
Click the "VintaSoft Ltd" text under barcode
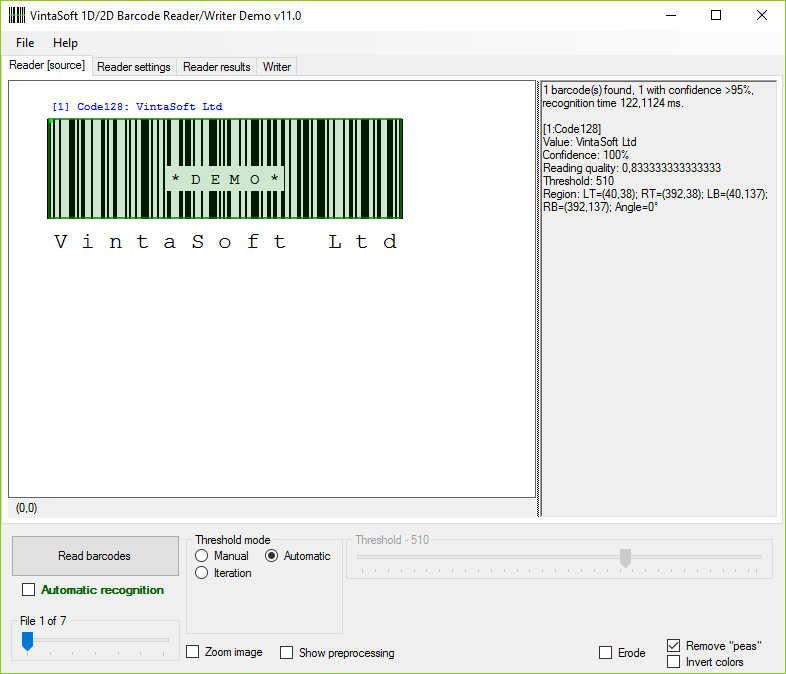point(226,242)
